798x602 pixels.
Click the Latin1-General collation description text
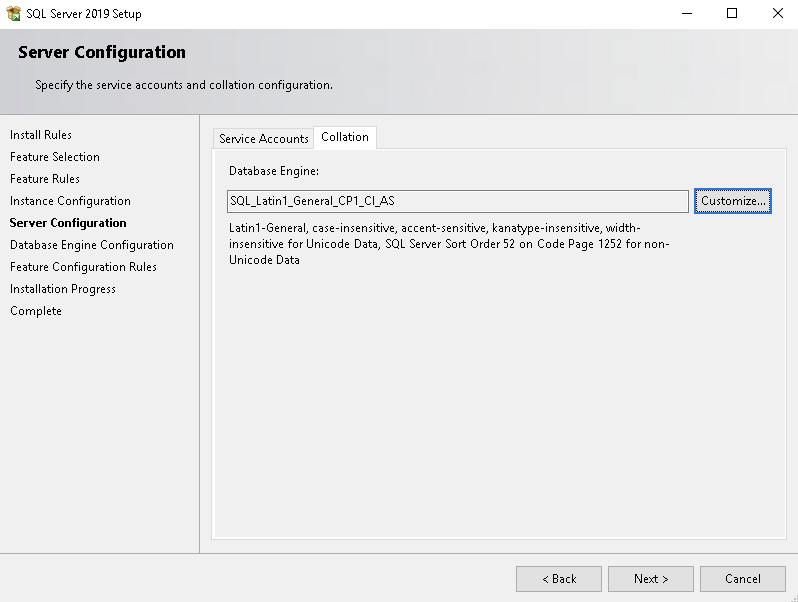pos(449,244)
